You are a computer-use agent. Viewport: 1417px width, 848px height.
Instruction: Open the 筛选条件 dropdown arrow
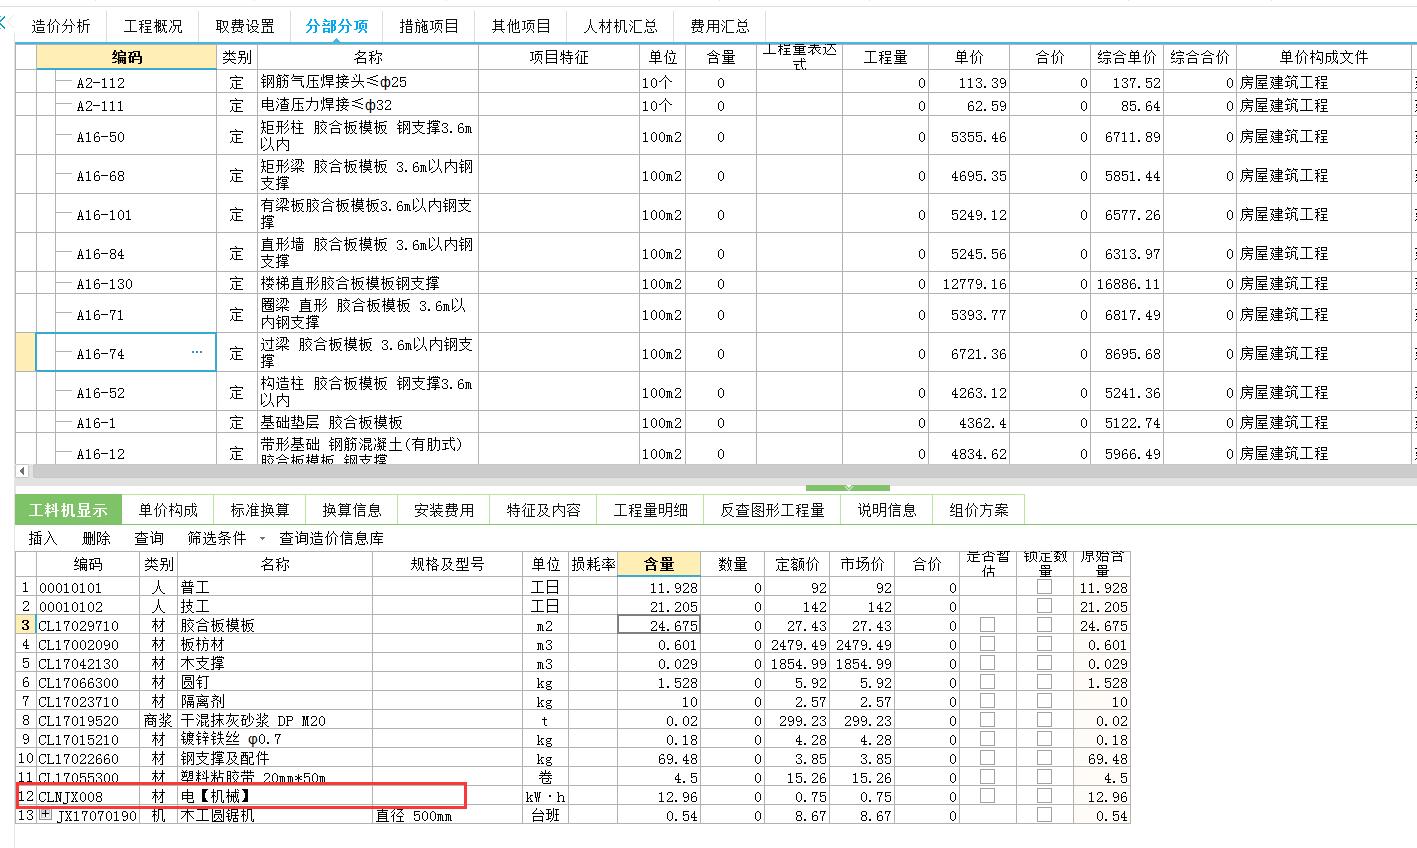tap(263, 538)
